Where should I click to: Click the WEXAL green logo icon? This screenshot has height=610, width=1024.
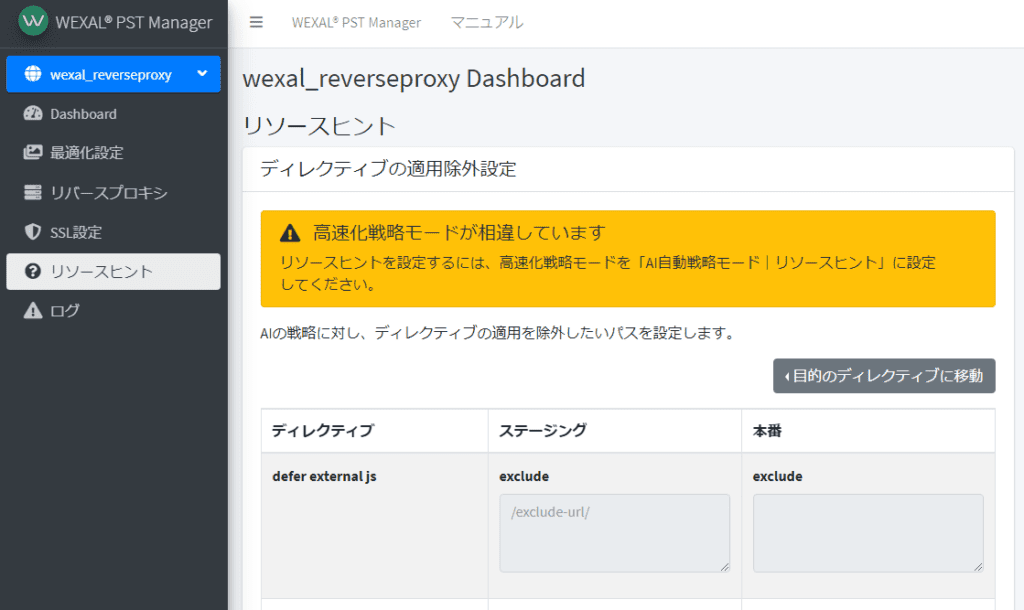[x=33, y=21]
